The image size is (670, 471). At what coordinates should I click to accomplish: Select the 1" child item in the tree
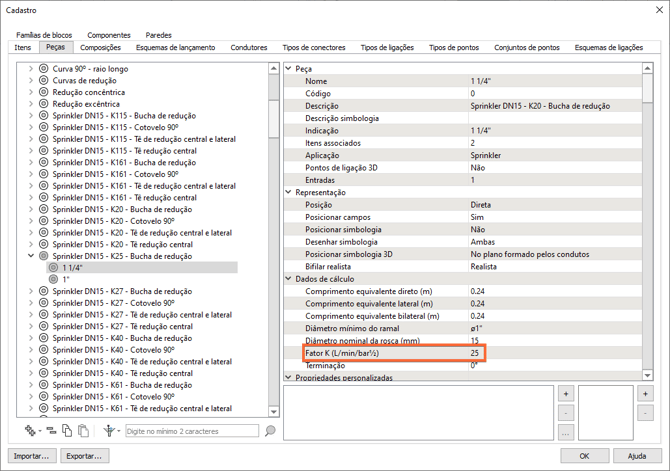(x=66, y=279)
